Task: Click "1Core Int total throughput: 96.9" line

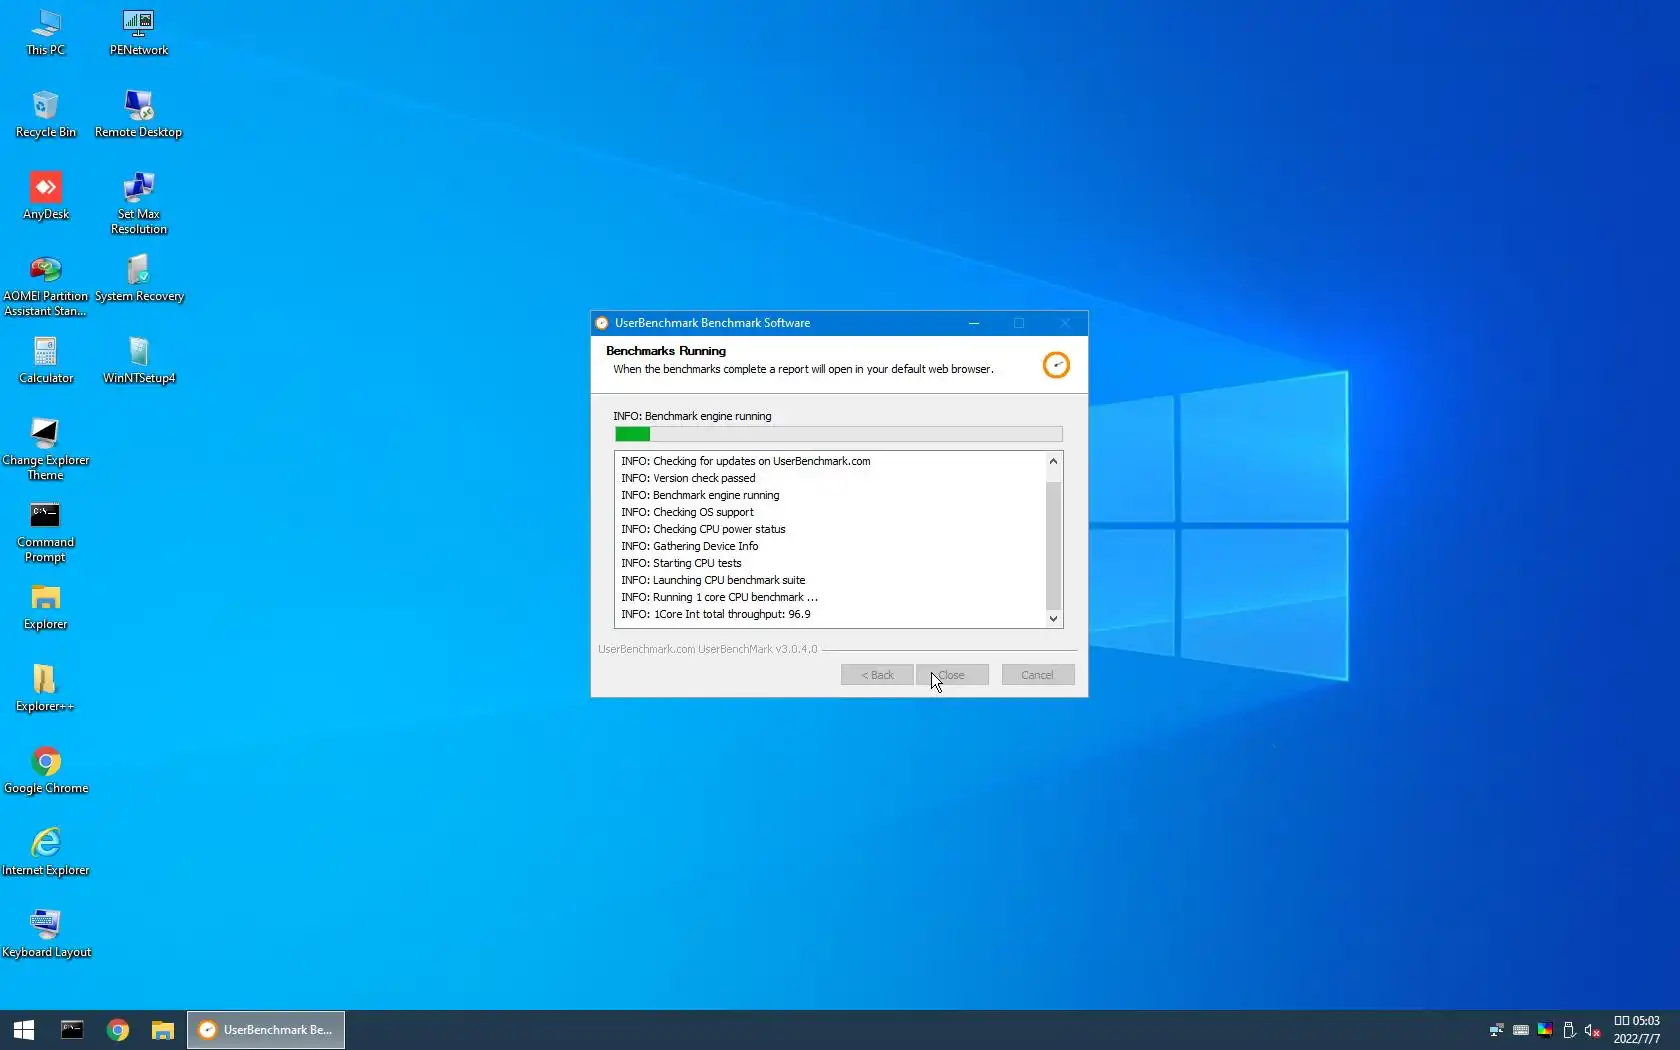Action: [716, 614]
